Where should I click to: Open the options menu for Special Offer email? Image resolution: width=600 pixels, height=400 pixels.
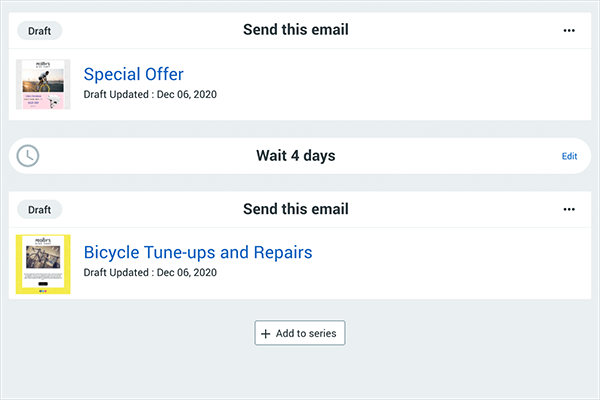pyautogui.click(x=569, y=30)
